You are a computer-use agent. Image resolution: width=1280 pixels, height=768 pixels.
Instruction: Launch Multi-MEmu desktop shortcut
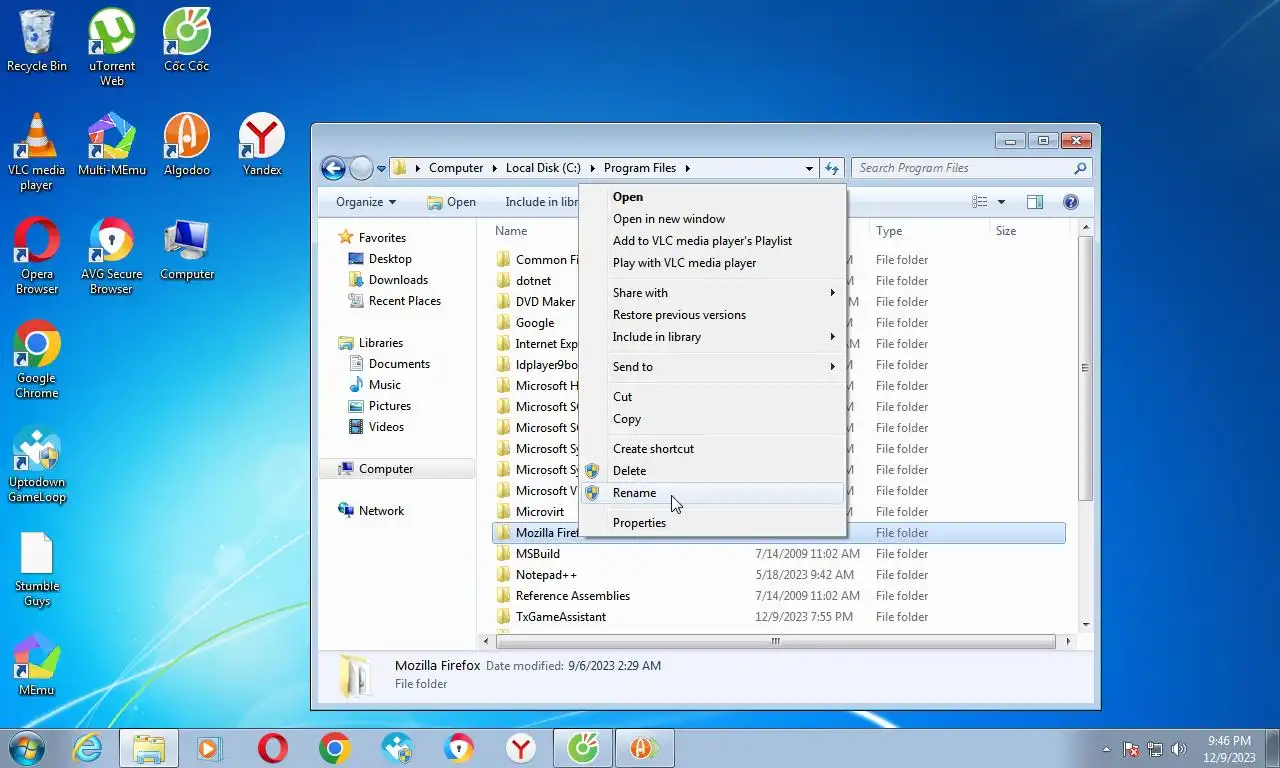pos(112,145)
